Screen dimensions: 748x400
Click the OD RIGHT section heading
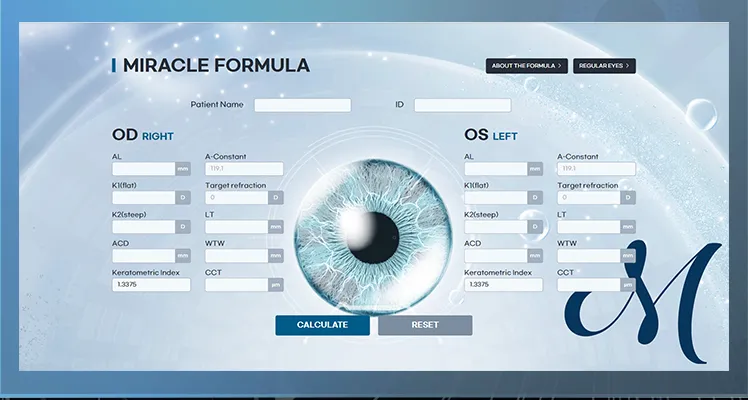point(143,135)
